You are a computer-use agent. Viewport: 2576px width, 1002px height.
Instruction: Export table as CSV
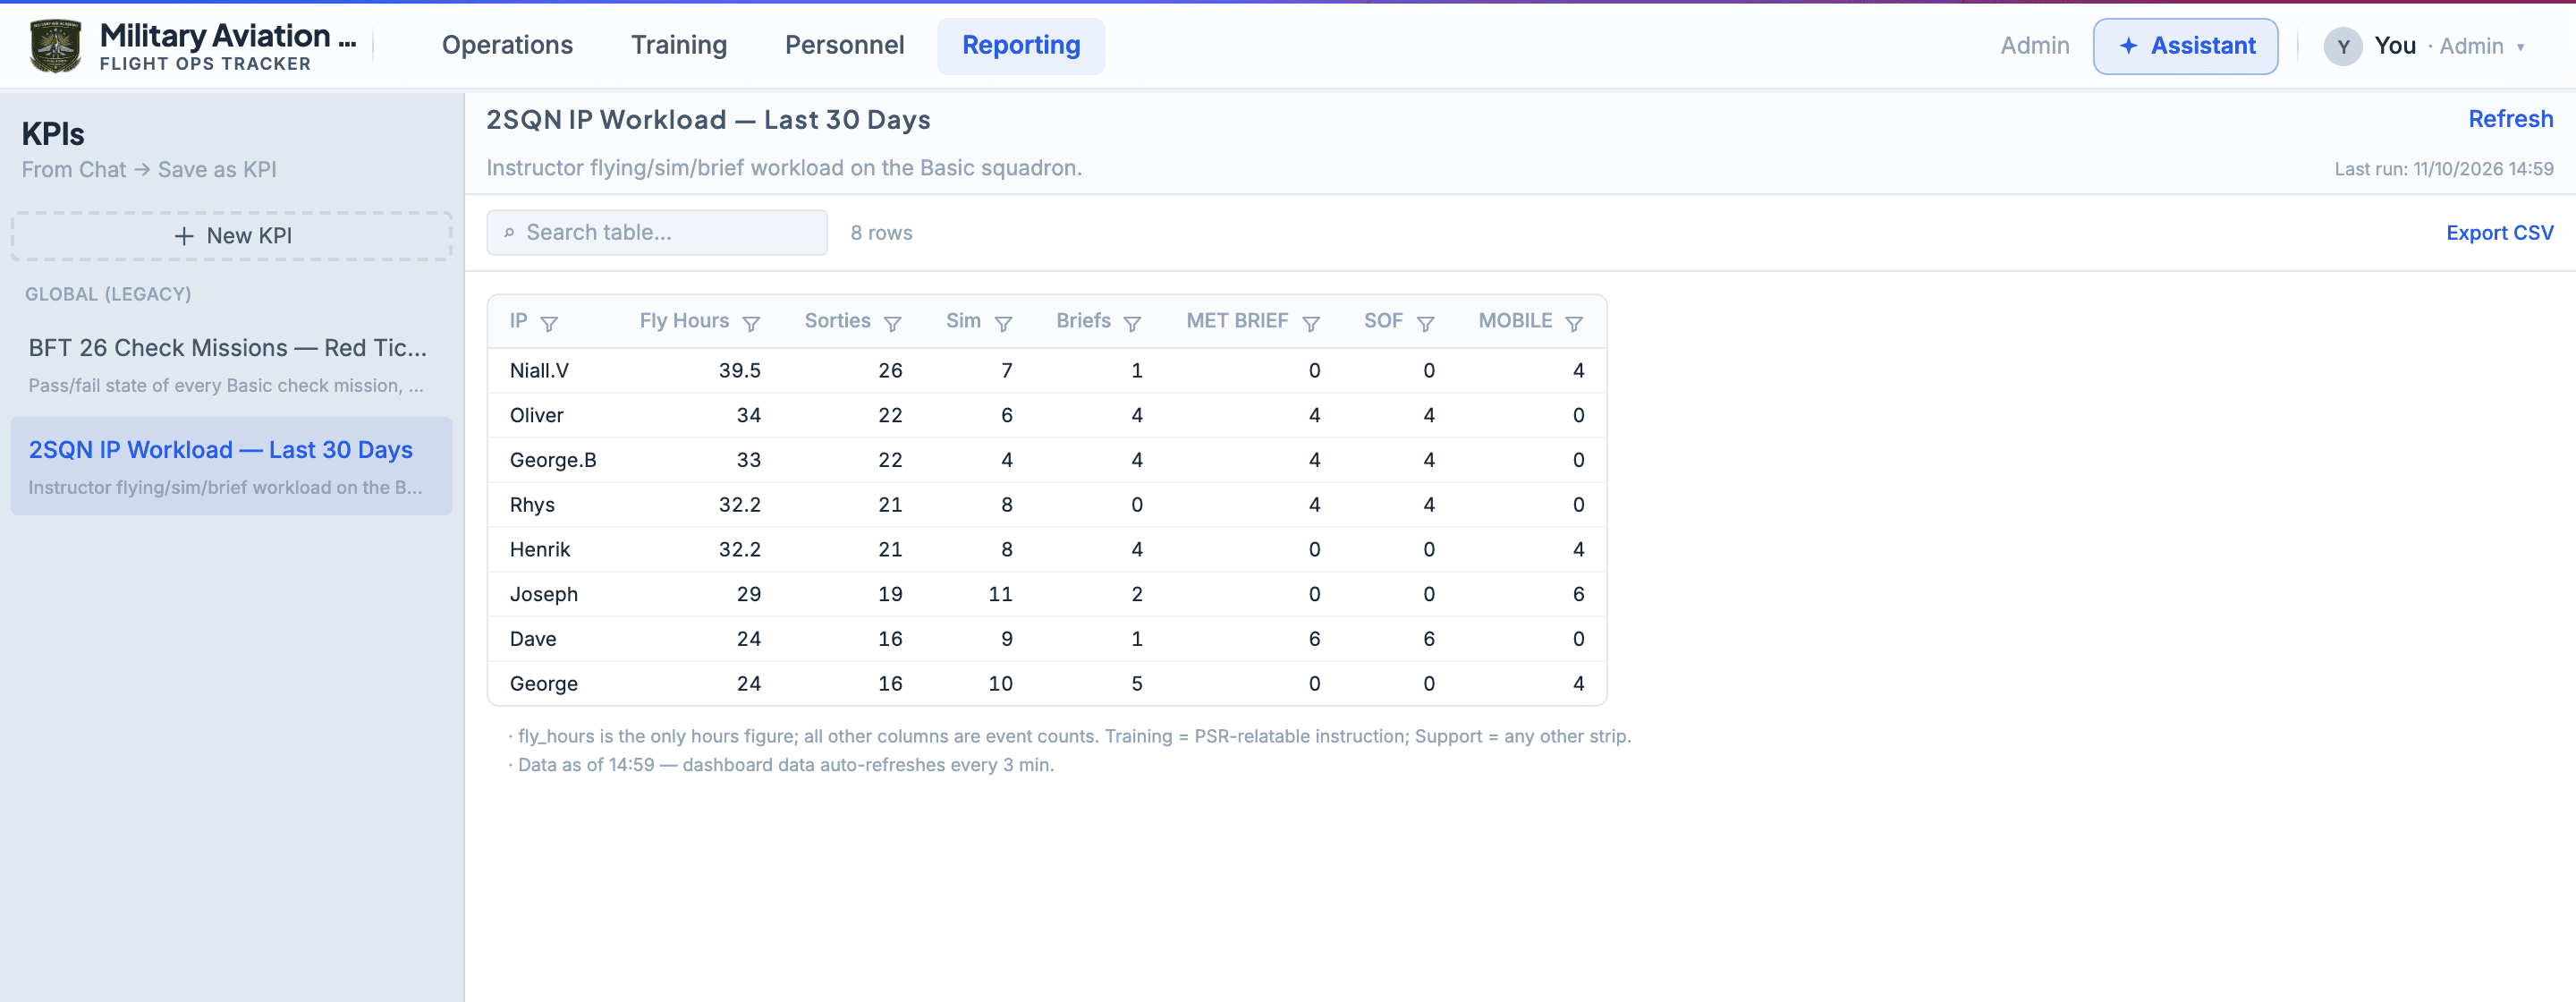click(x=2499, y=233)
